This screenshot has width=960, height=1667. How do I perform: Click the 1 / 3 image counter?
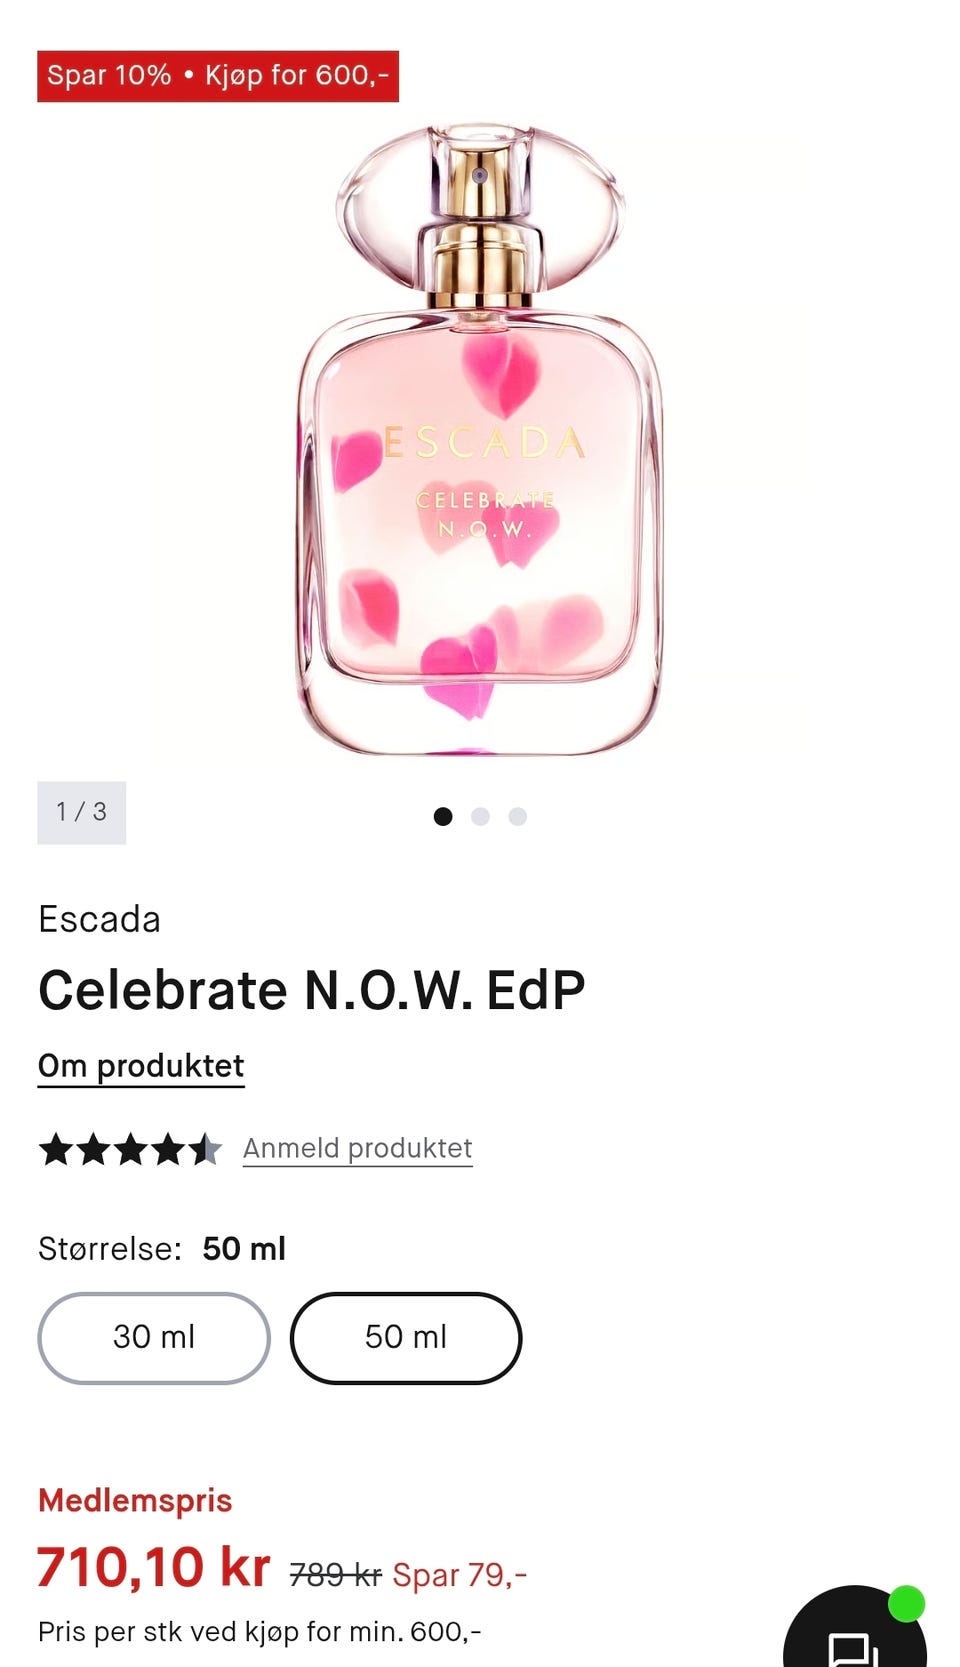82,812
